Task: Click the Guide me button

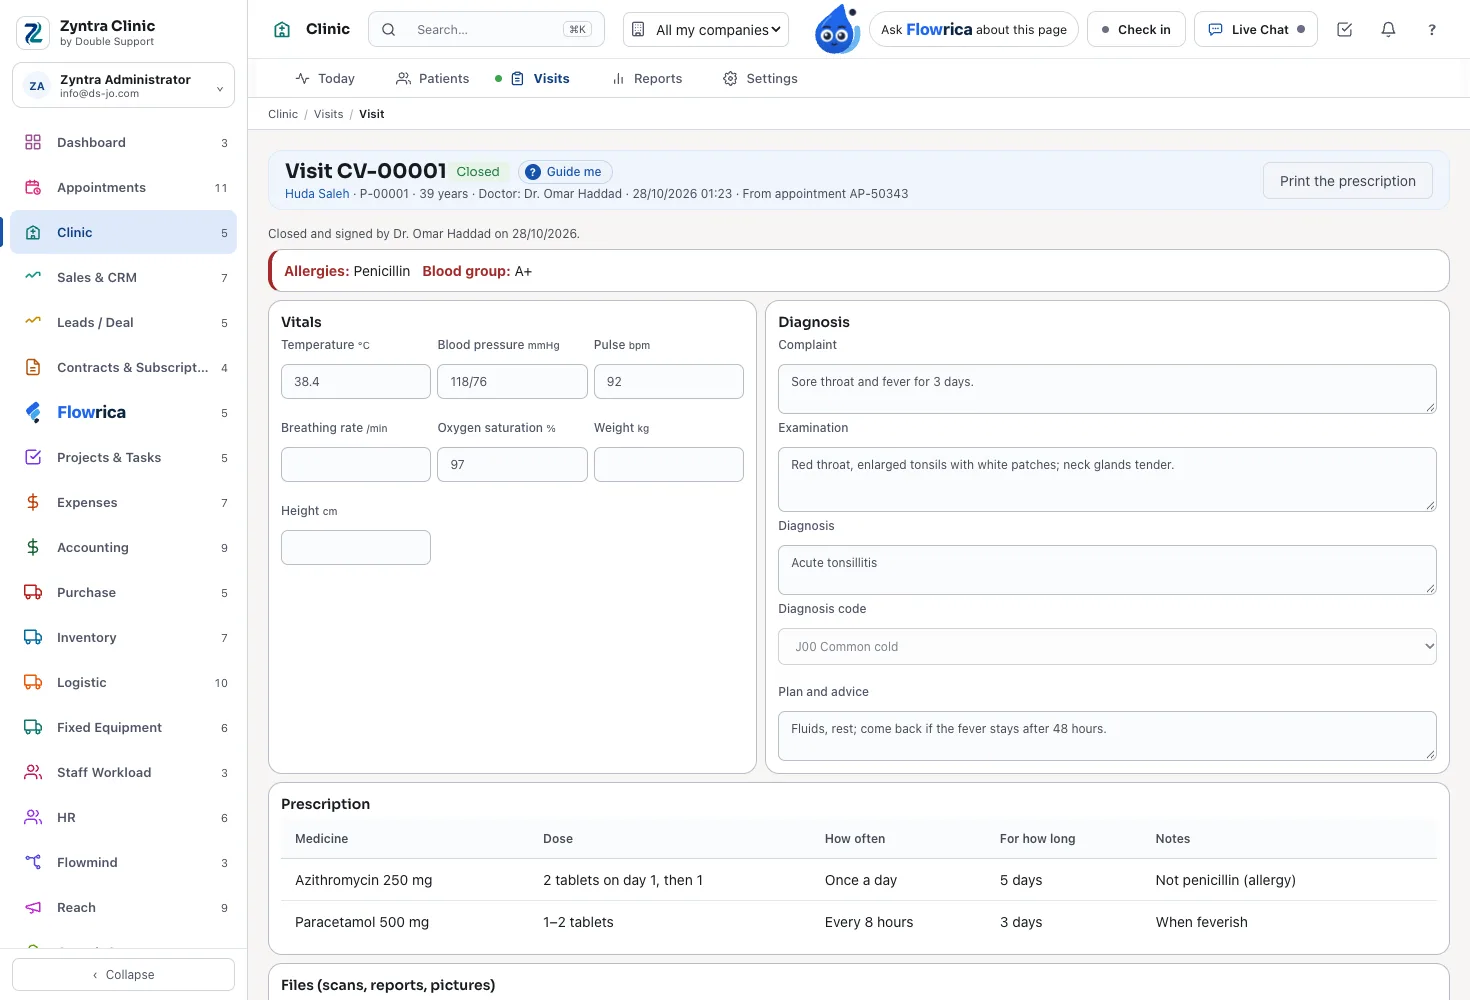Action: click(x=565, y=172)
